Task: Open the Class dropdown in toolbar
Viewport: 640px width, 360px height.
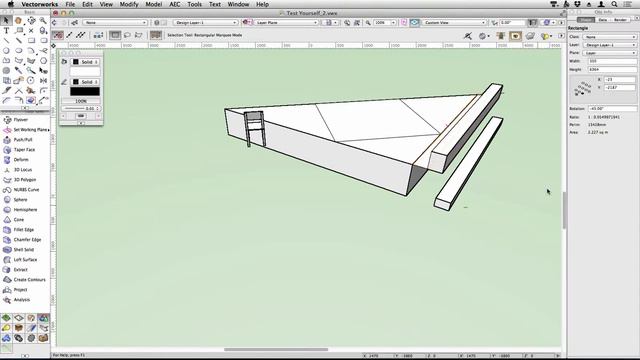Action: 115,23
